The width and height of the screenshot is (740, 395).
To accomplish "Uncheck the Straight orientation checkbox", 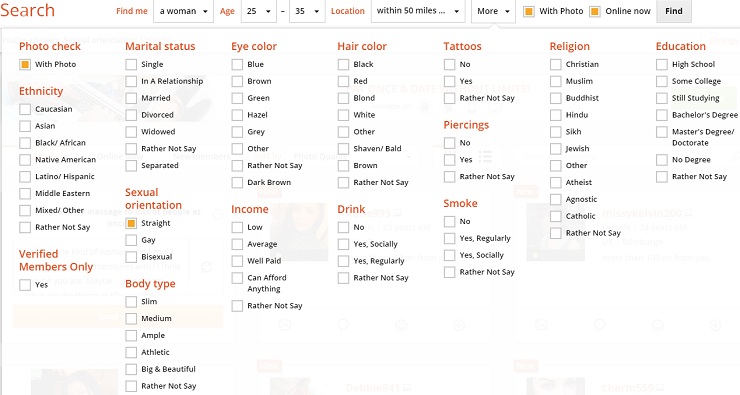I will (131, 223).
